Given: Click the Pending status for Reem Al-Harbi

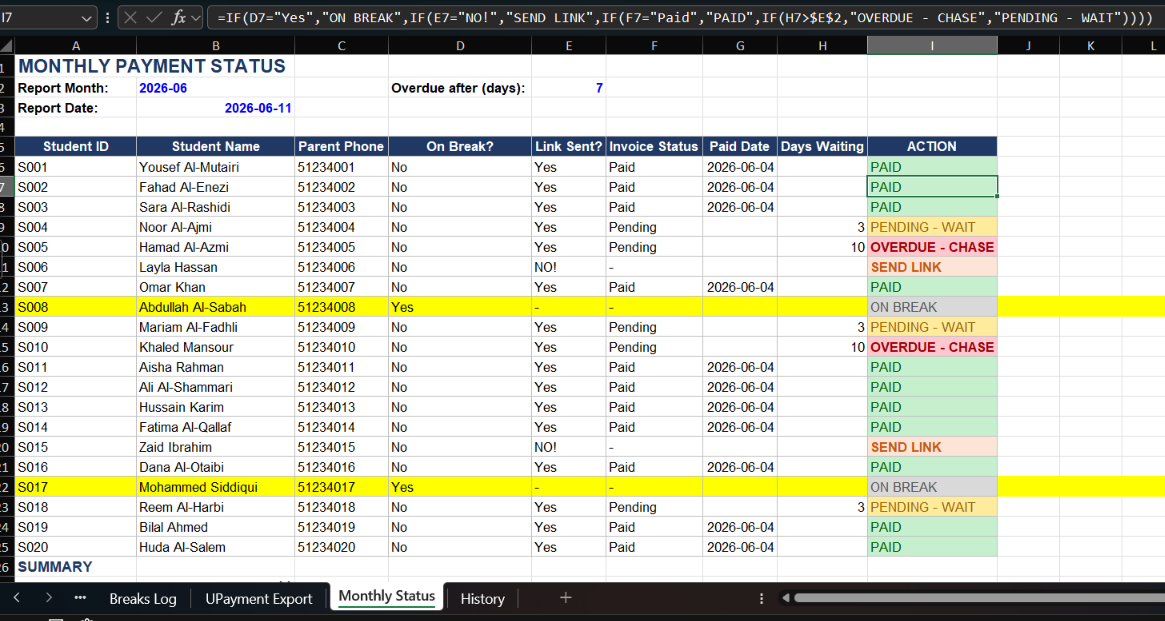Looking at the screenshot, I should [x=654, y=507].
